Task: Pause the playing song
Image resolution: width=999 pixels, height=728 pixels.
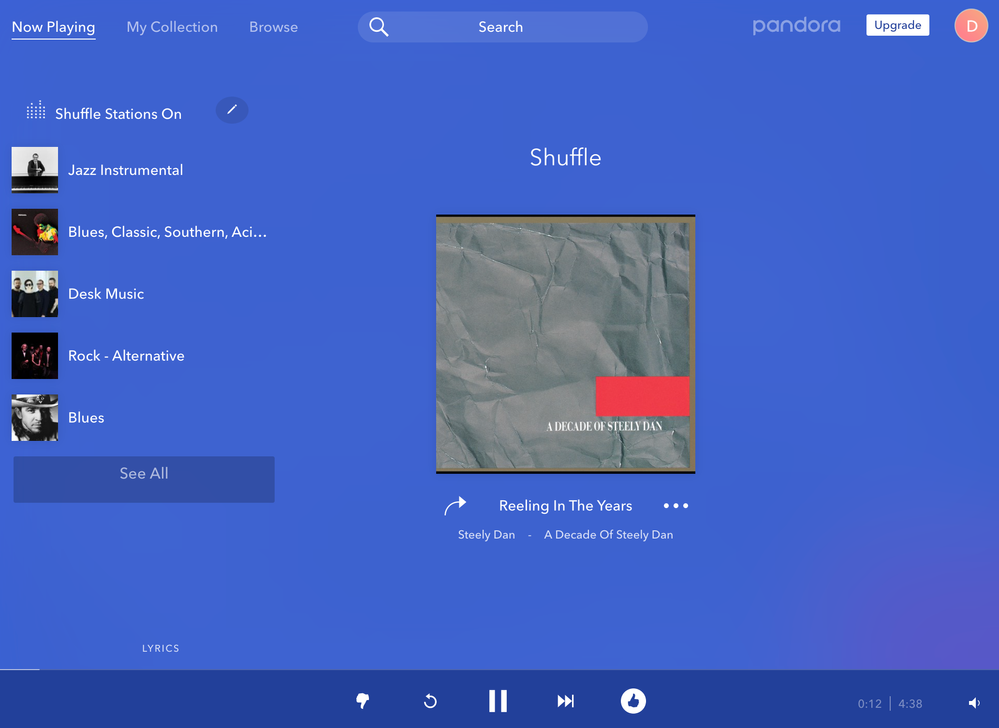Action: (498, 701)
